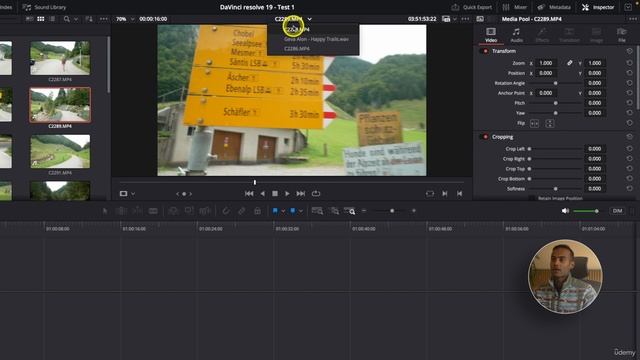The width and height of the screenshot is (640, 360).
Task: Open the Mixer panel
Action: pos(515,7)
